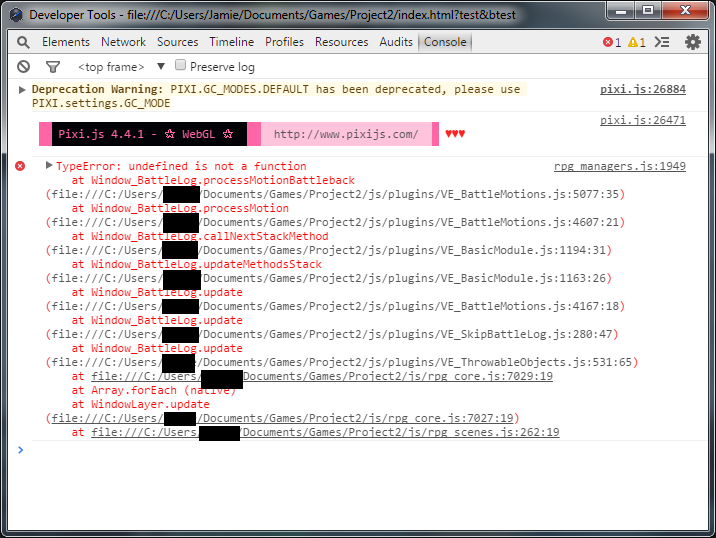Enable the Preserve log checkbox

point(180,65)
